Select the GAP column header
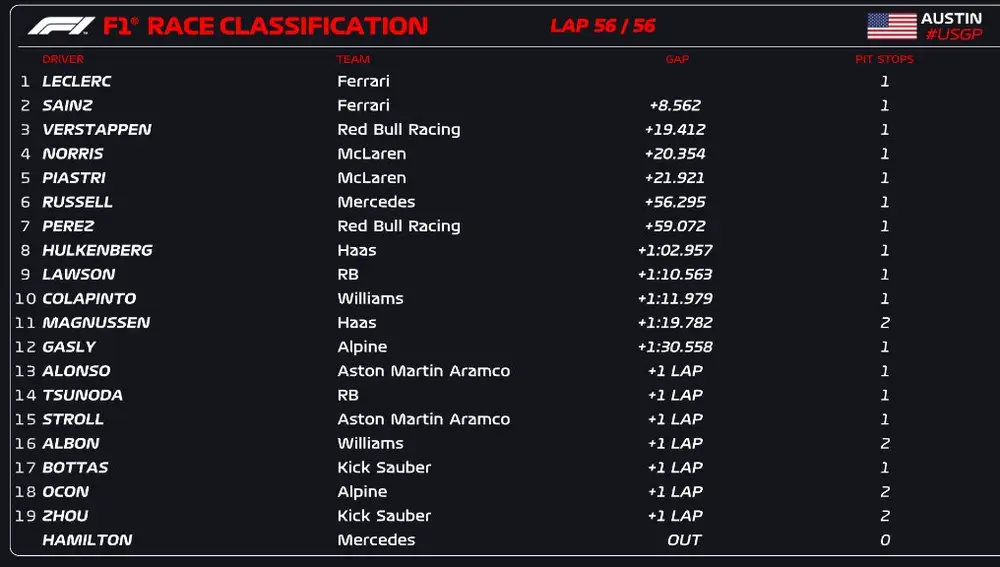The width and height of the screenshot is (1000, 567). click(677, 59)
